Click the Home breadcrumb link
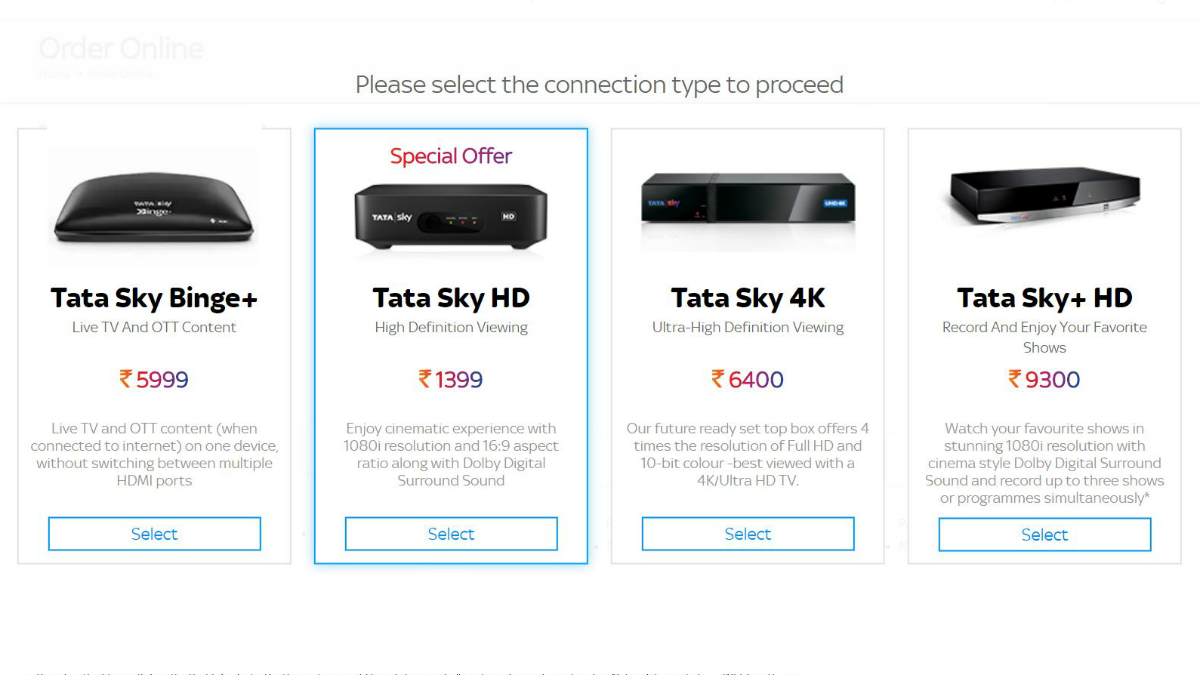This screenshot has width=1200, height=675. 52,73
